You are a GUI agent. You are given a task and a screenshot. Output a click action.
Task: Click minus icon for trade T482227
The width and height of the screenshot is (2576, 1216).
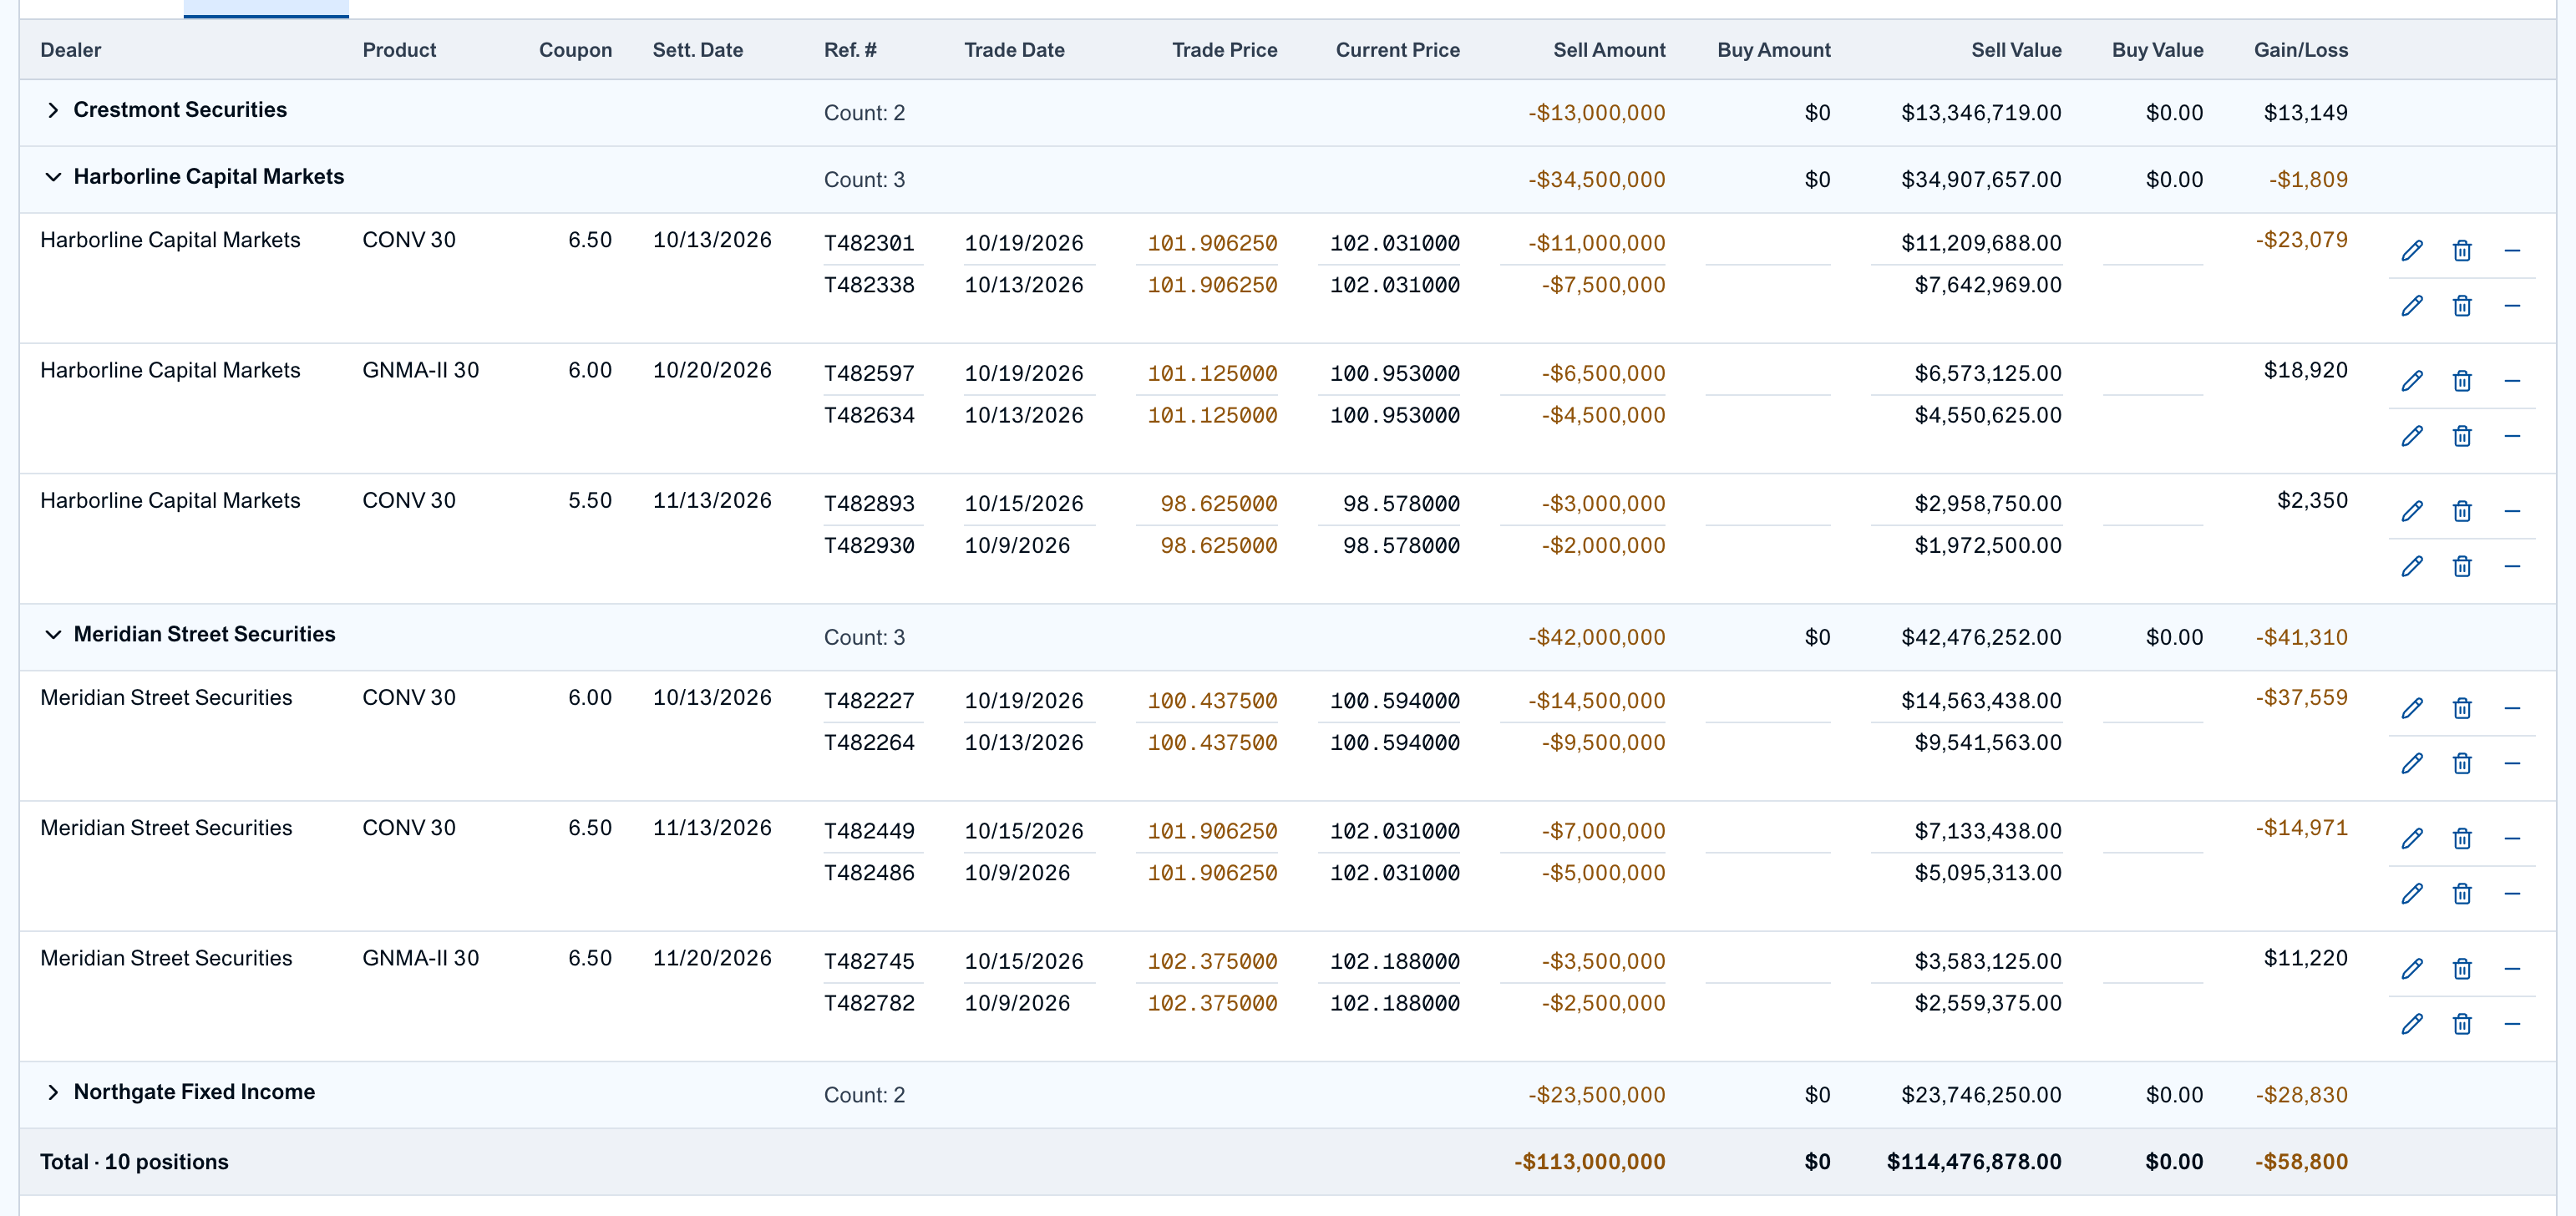(x=2512, y=708)
